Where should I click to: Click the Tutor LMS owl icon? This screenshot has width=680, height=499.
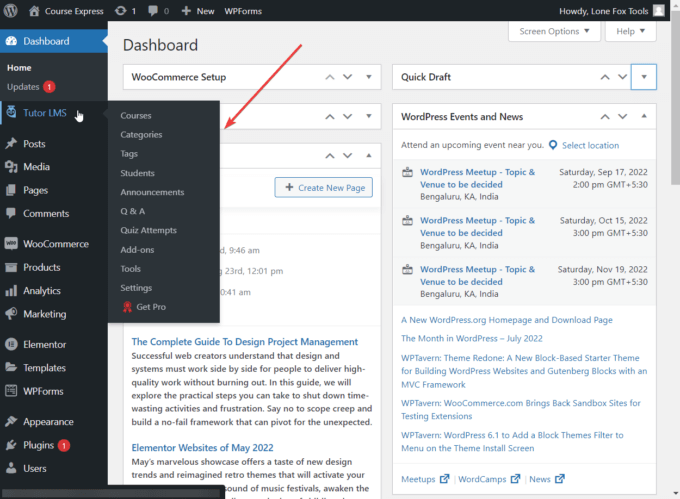click(x=11, y=112)
